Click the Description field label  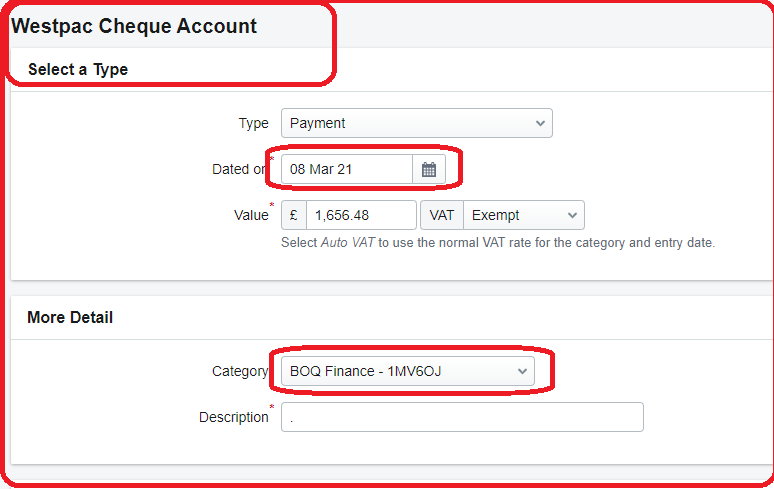(233, 417)
